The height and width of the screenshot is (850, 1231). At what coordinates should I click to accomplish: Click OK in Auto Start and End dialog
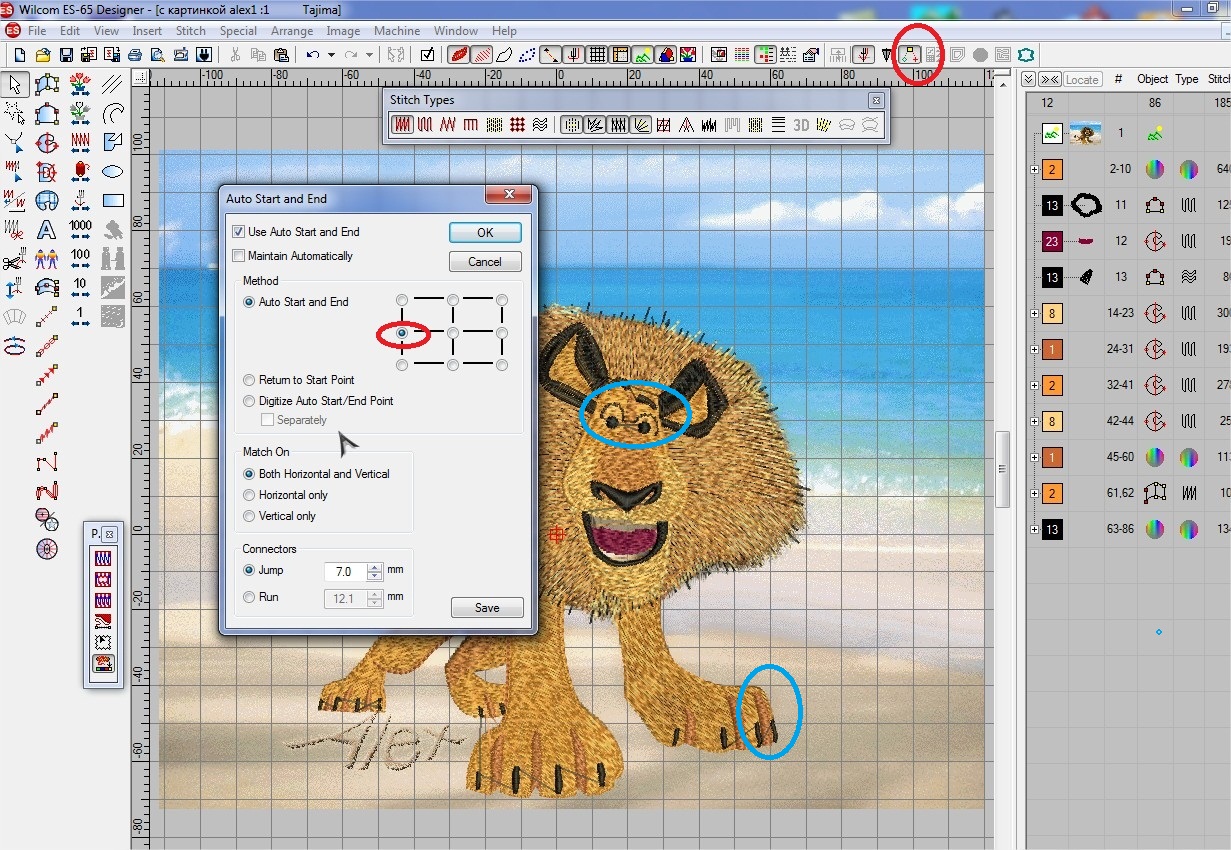click(485, 232)
